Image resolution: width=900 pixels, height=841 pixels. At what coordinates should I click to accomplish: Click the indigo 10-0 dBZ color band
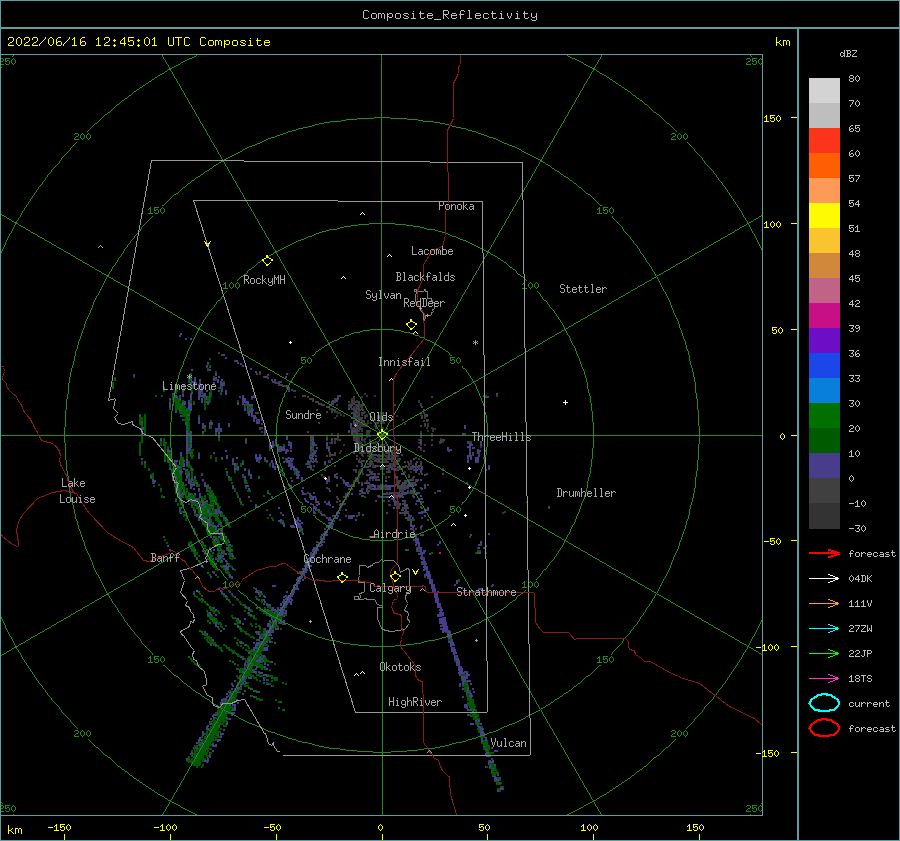(824, 466)
